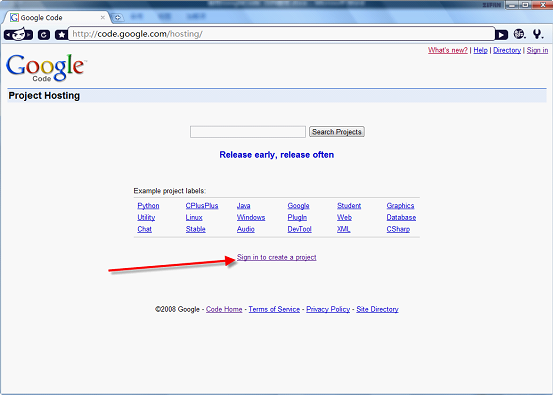The height and width of the screenshot is (395, 553).
Task: Open the Terms of Service footer link
Action: (274, 309)
